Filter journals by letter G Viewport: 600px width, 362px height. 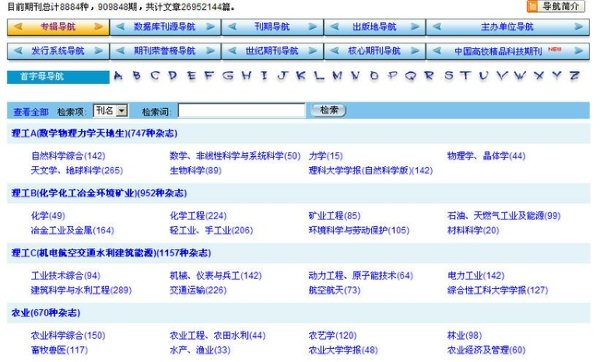228,76
